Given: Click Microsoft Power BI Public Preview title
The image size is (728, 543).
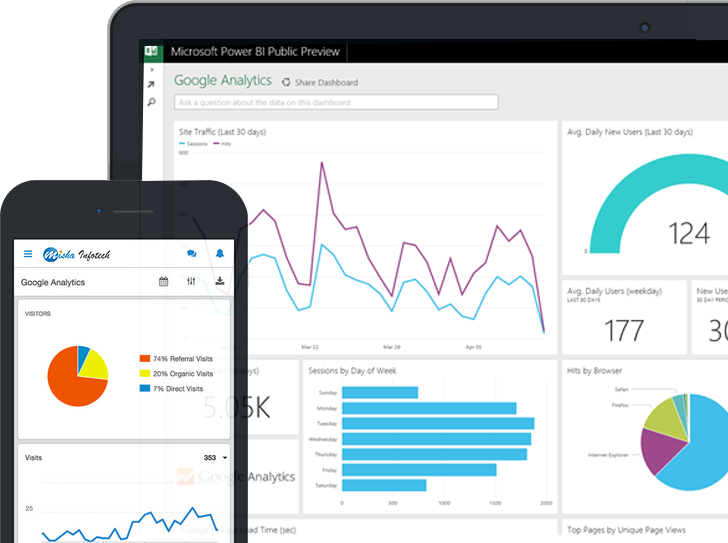Looking at the screenshot, I should [255, 52].
